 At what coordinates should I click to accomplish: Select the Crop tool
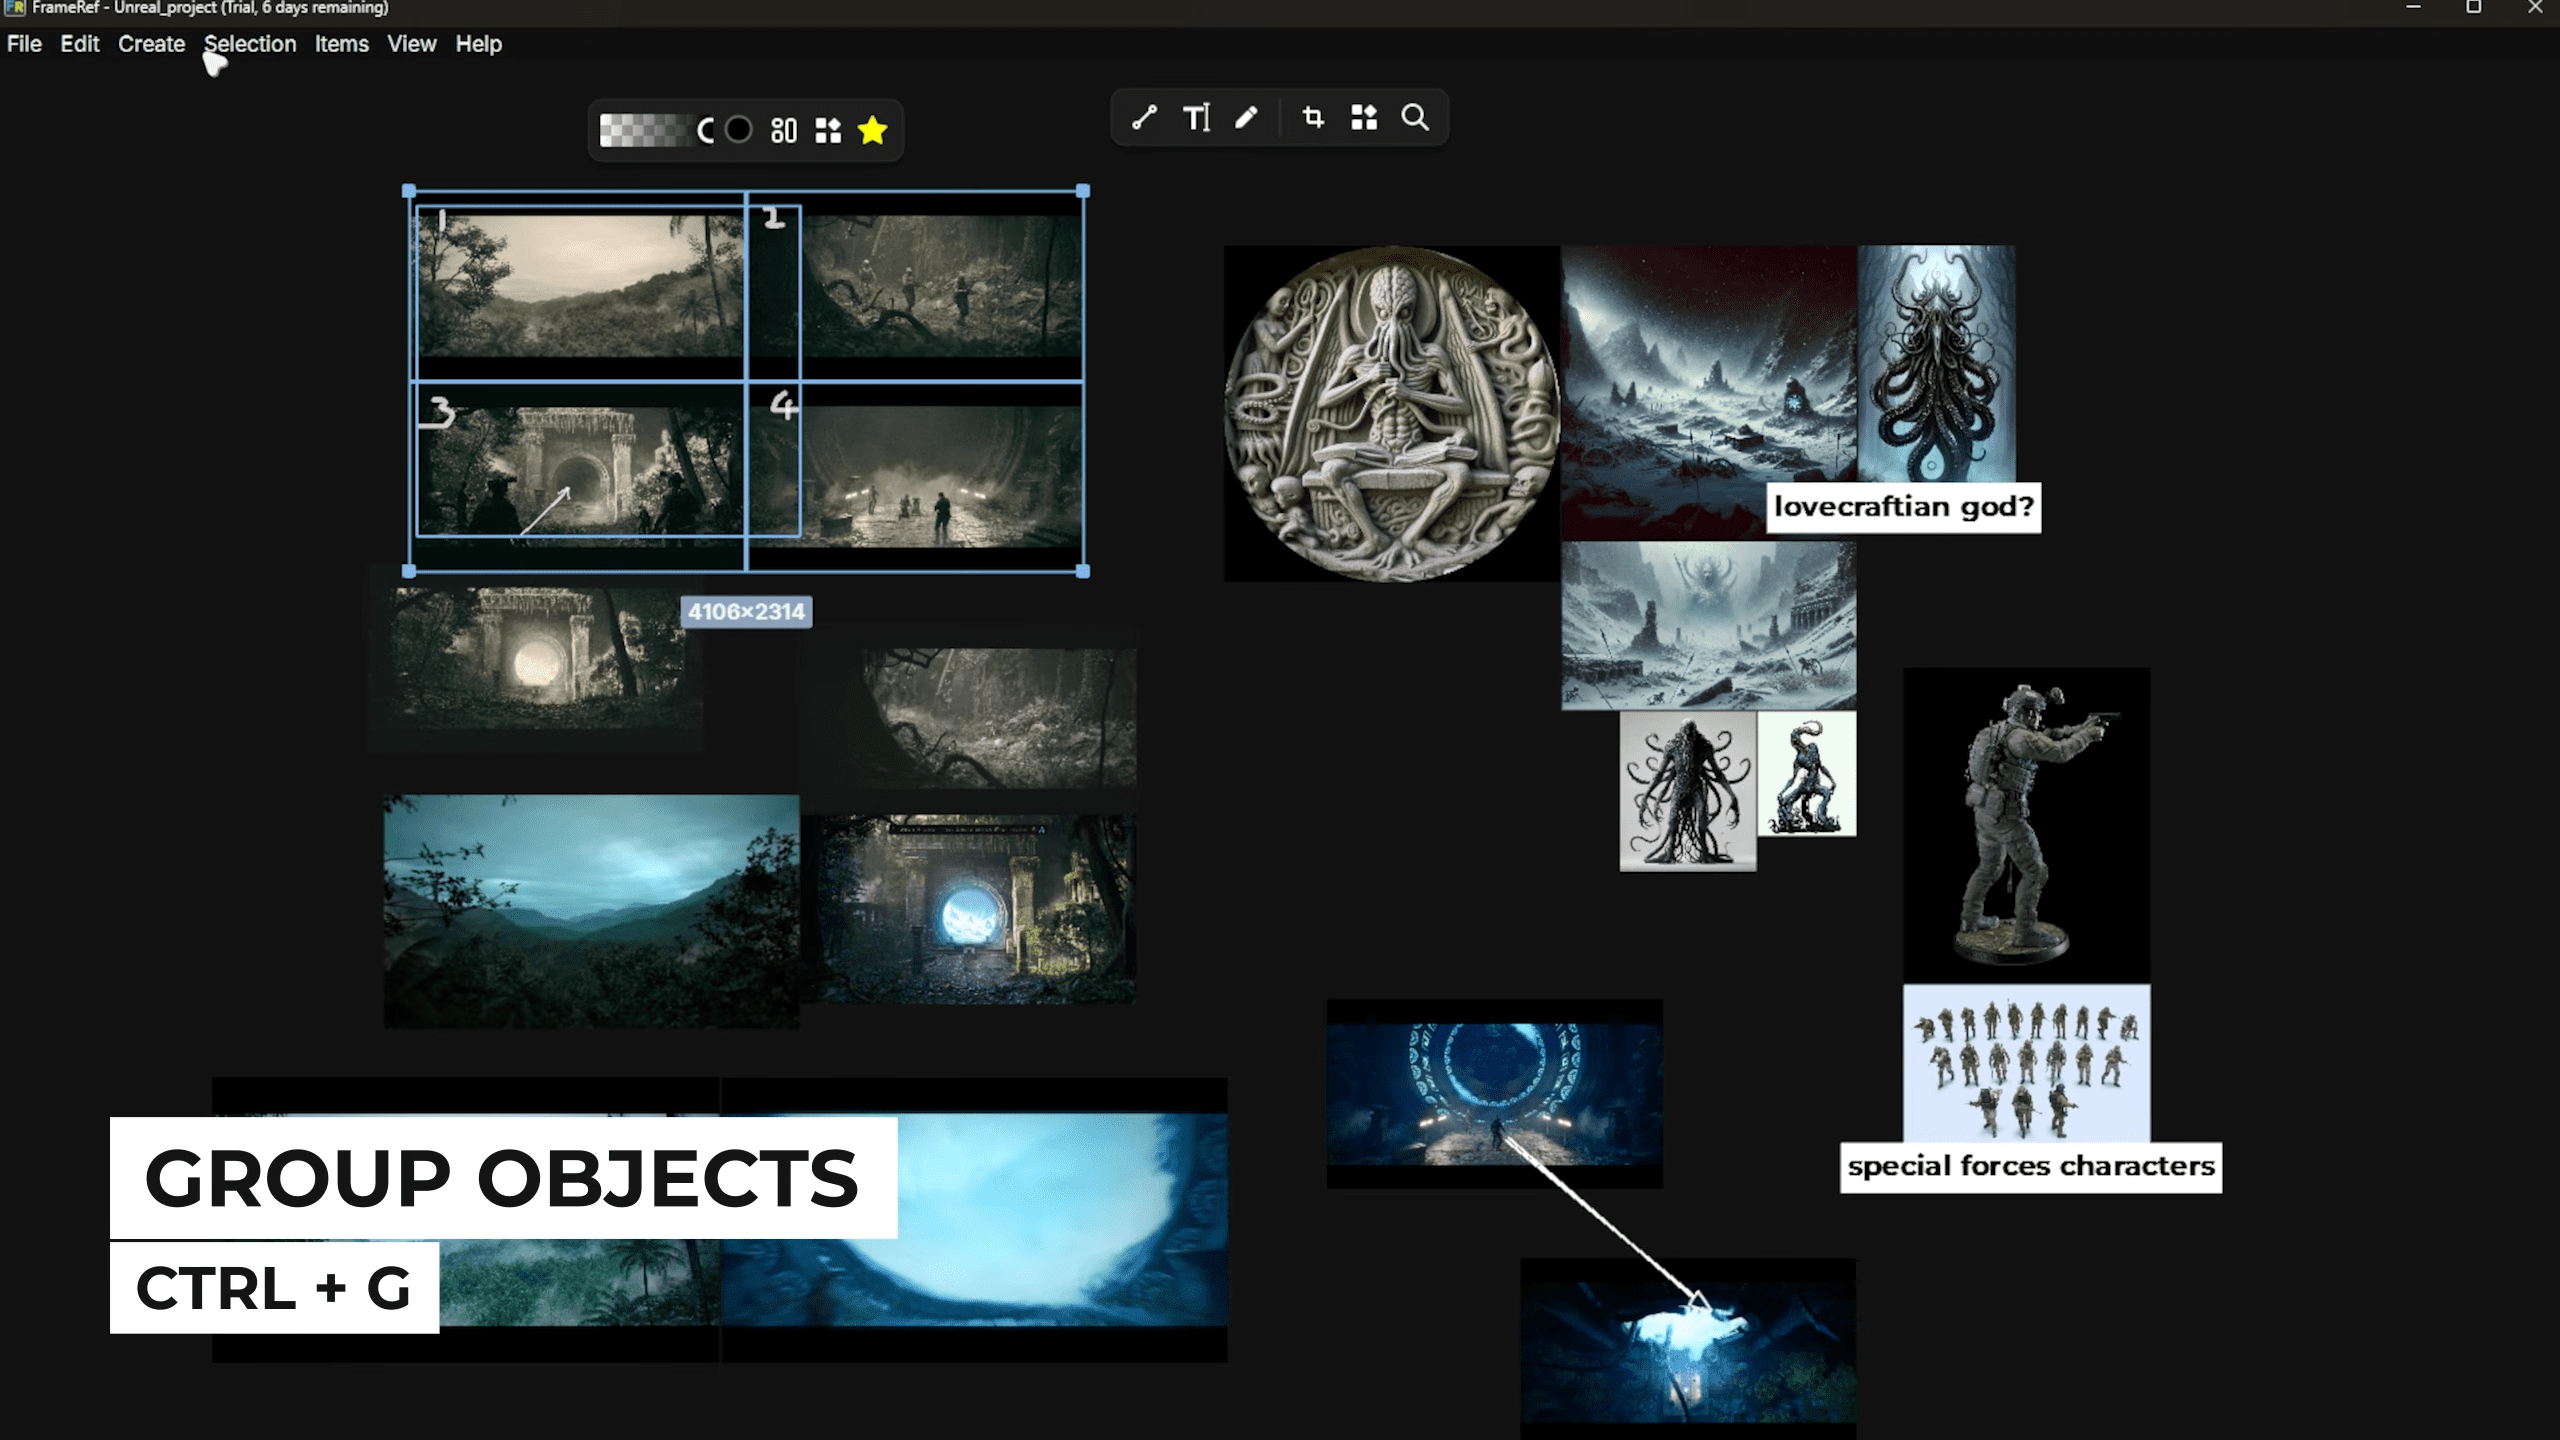tap(1313, 118)
